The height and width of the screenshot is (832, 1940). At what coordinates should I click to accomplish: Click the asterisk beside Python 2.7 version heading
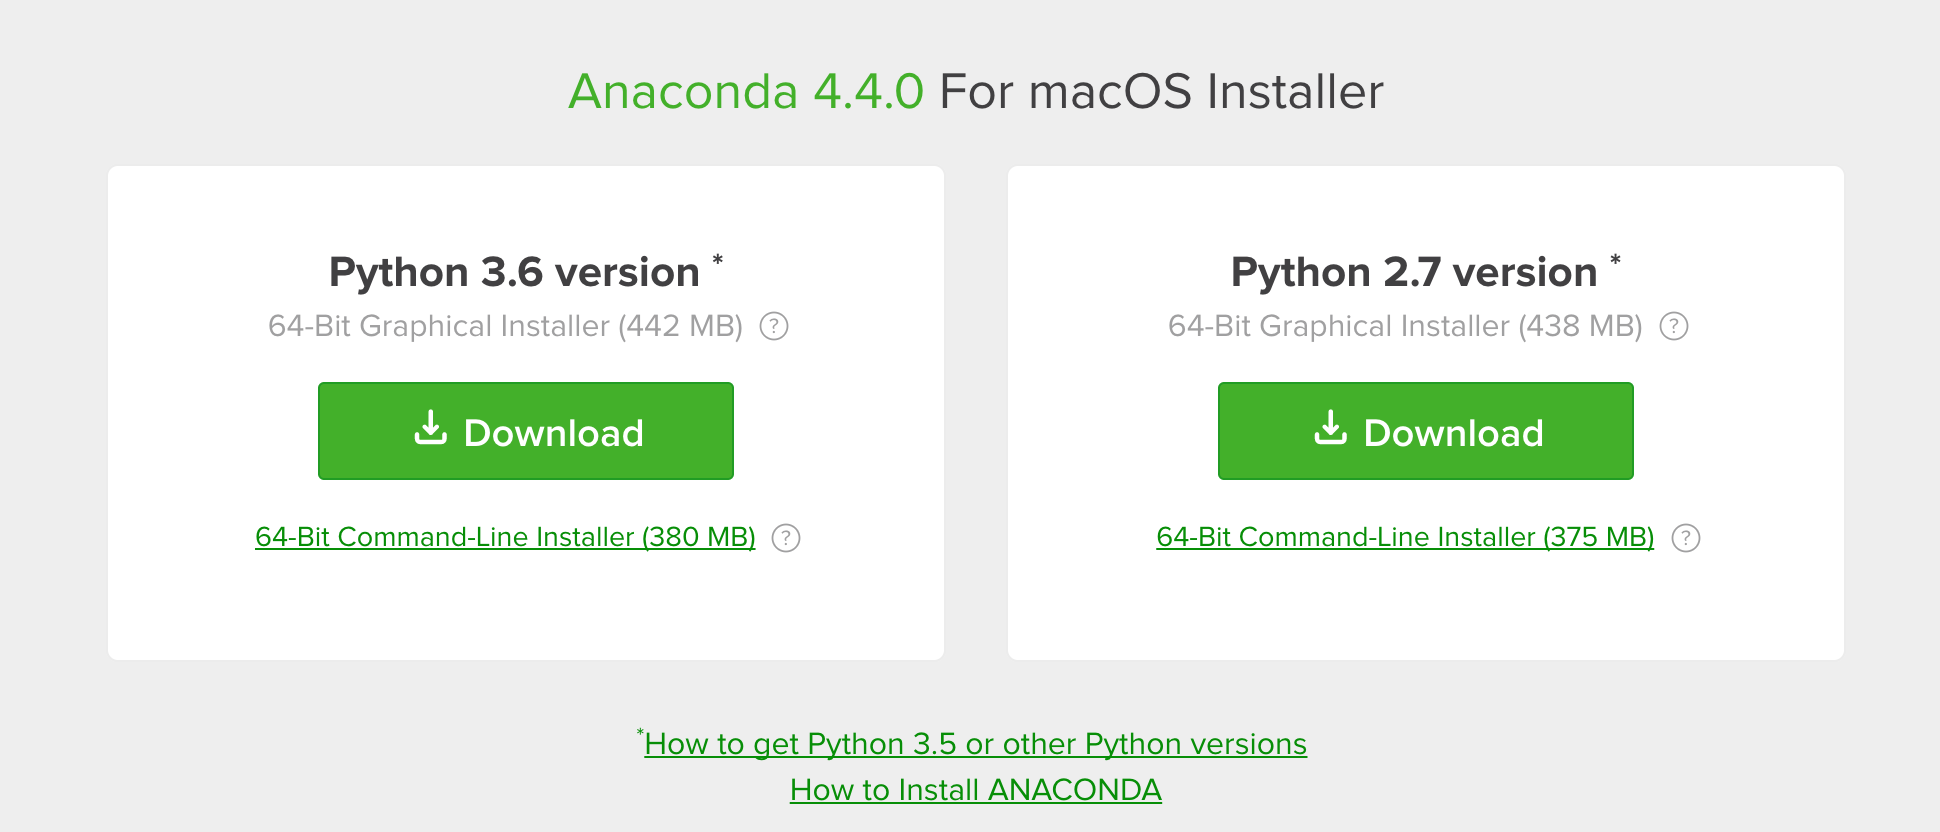click(x=1614, y=258)
